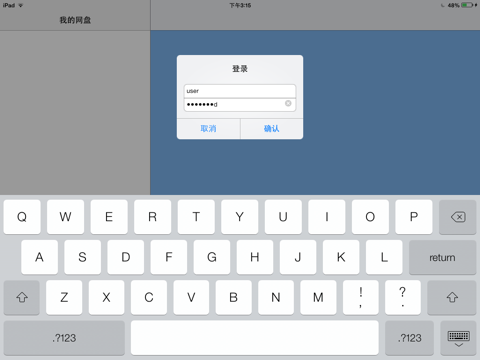The height and width of the screenshot is (360, 480).
Task: Tap the P key
Action: coord(414,217)
